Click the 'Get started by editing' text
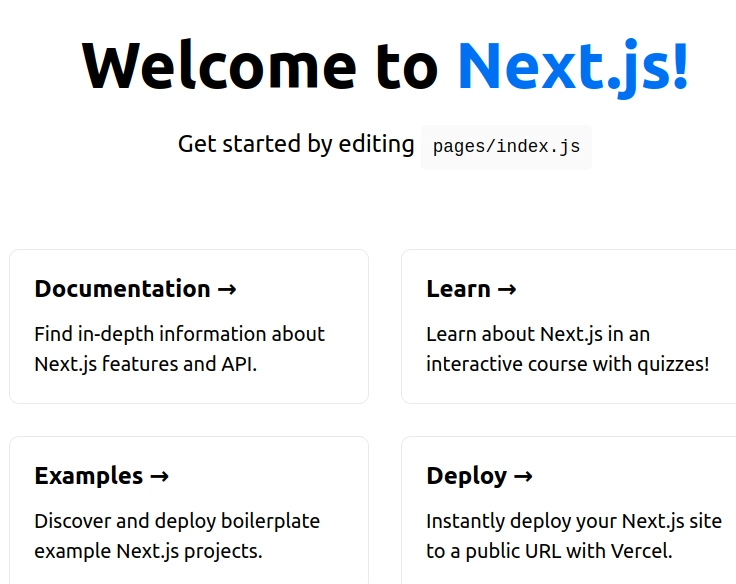 [296, 144]
